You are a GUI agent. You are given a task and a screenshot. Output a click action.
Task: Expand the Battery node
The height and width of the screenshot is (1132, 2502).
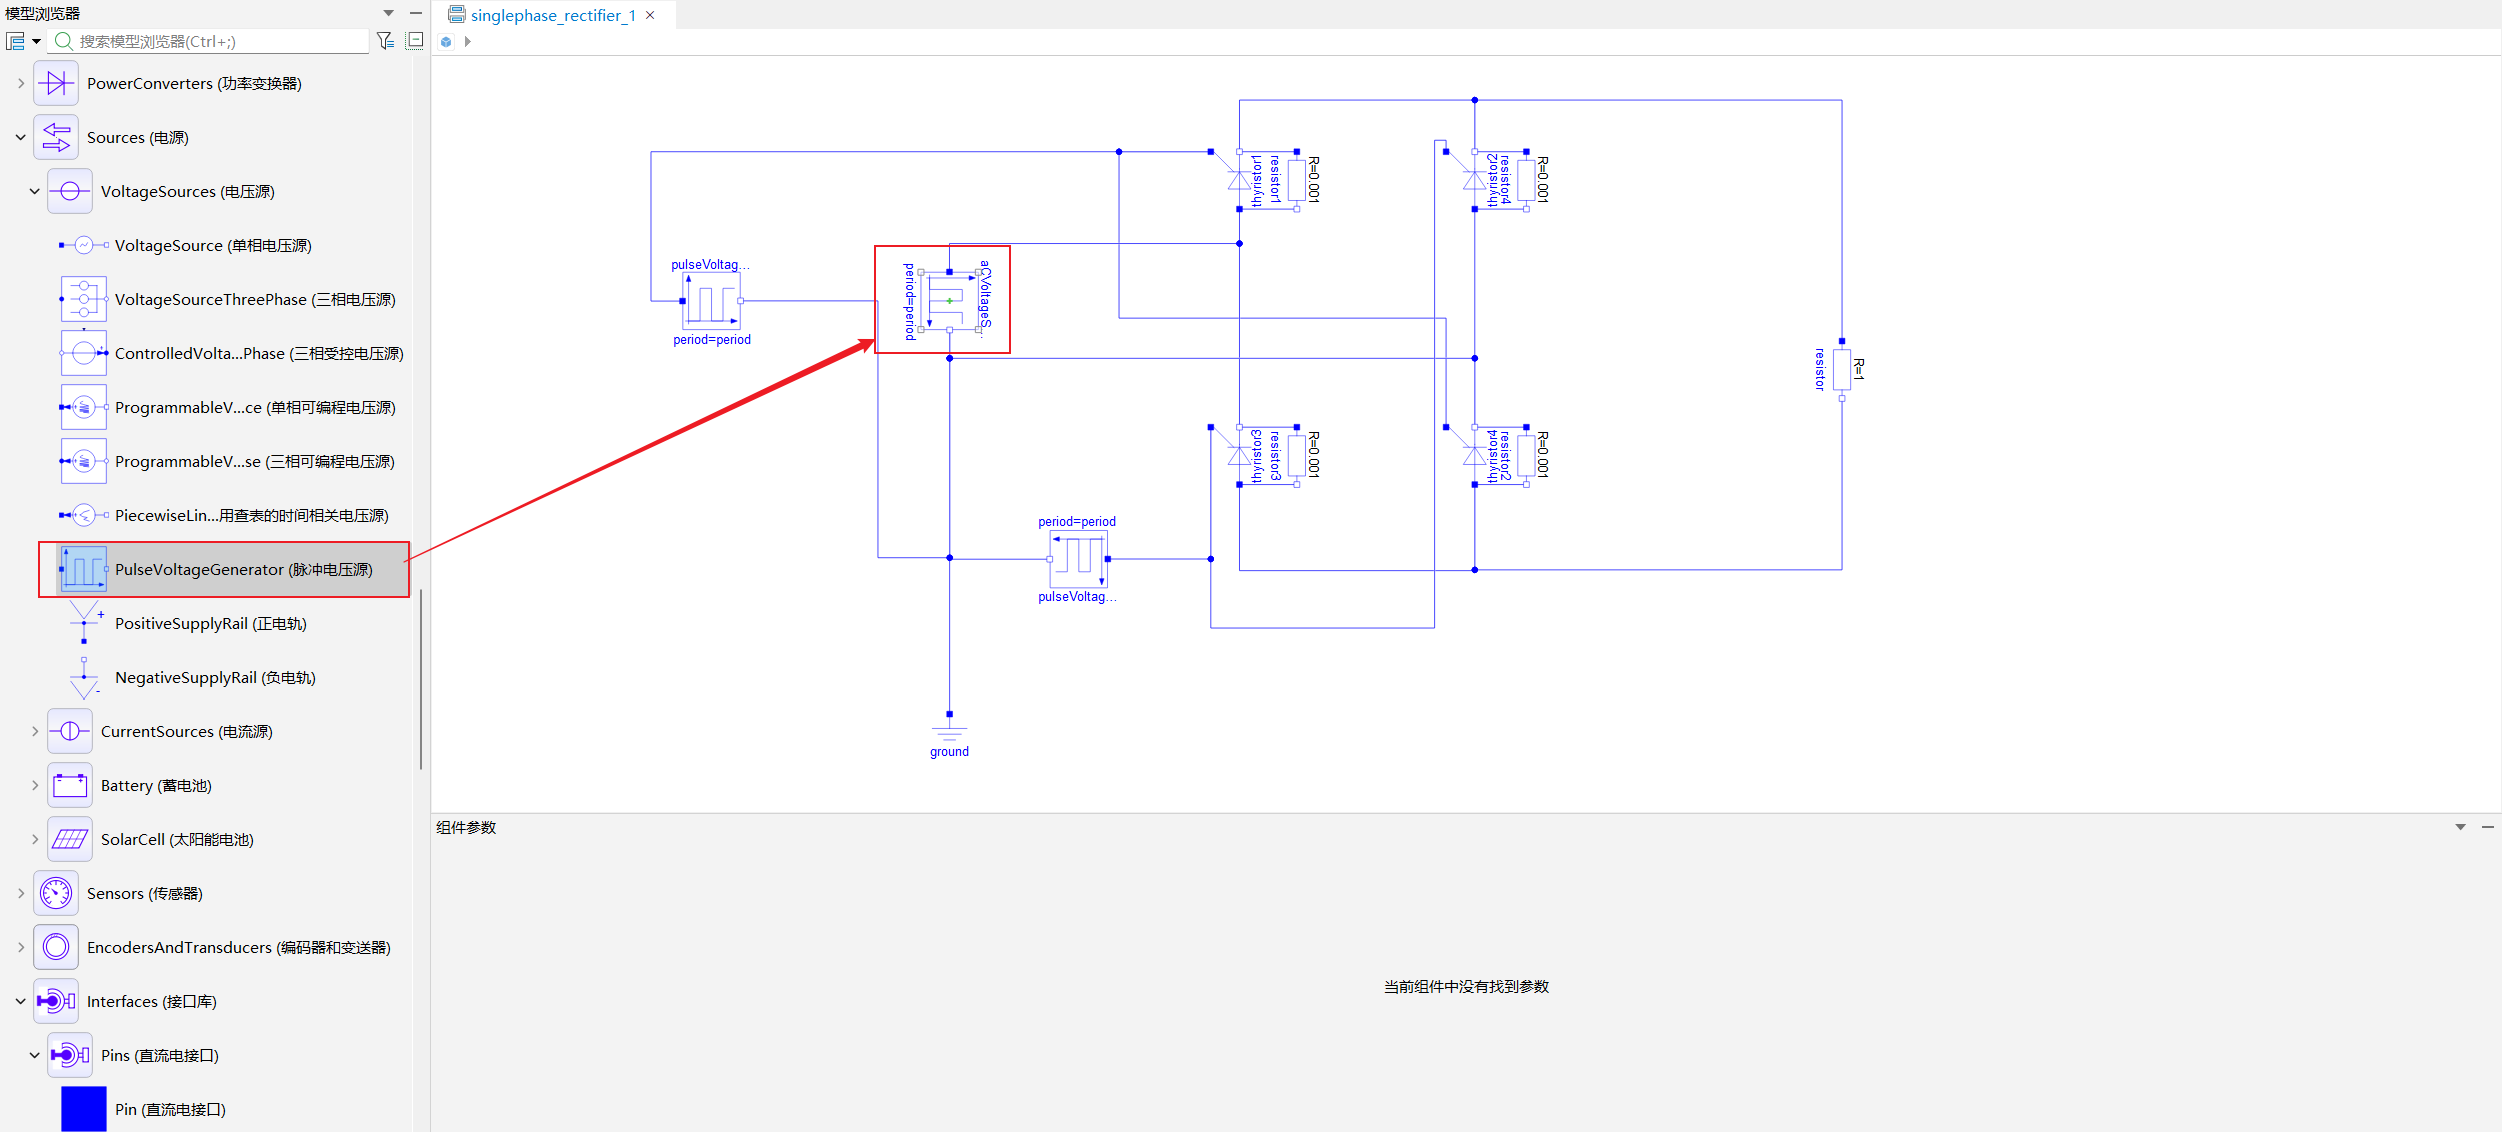coord(34,785)
